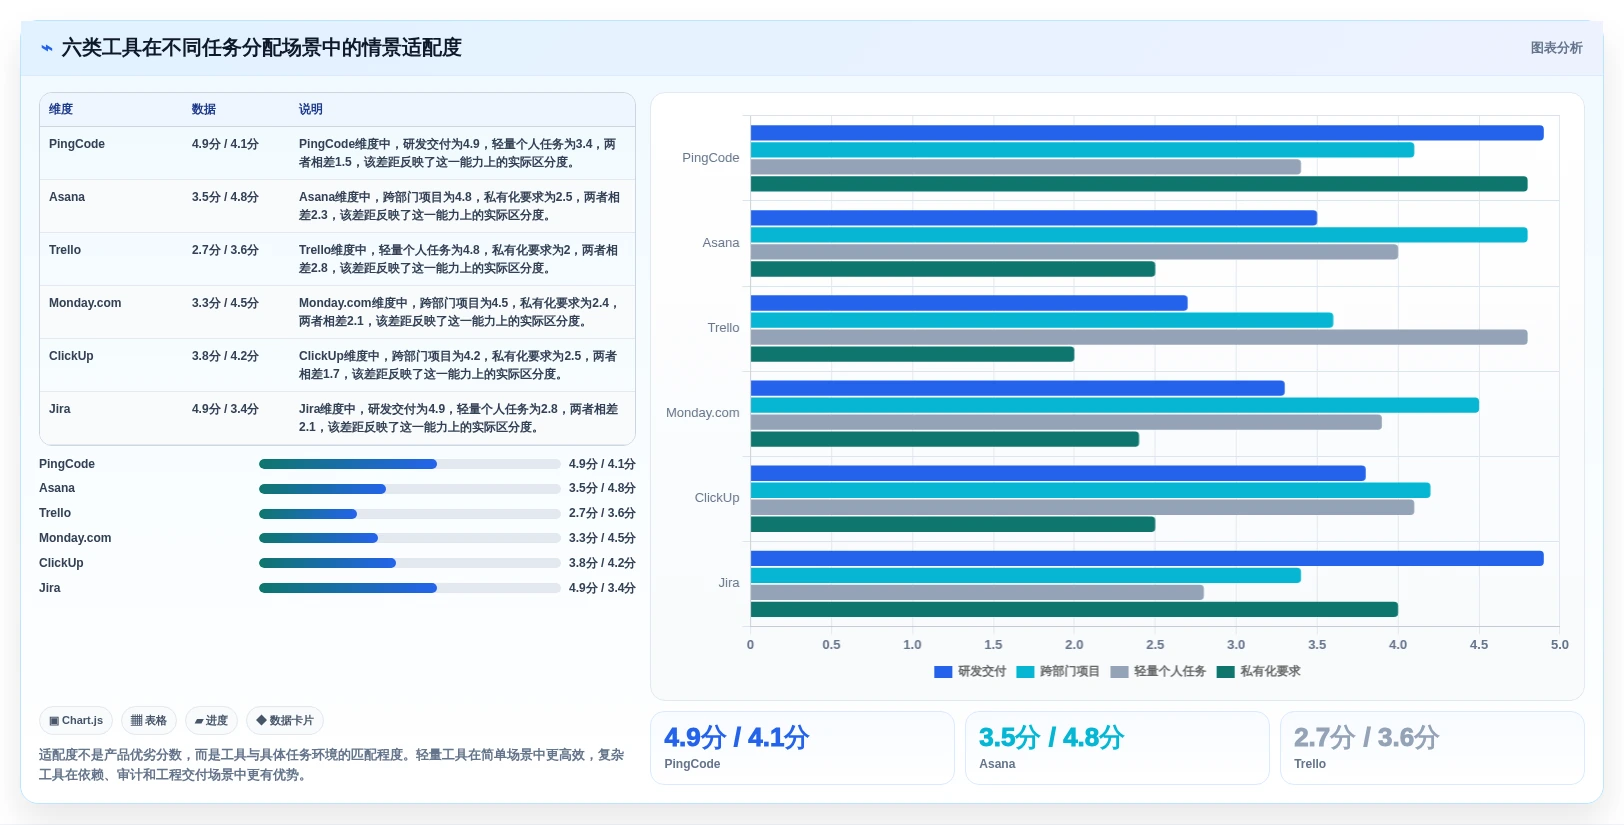Click the 5.0 x-axis tick label

pyautogui.click(x=1560, y=645)
